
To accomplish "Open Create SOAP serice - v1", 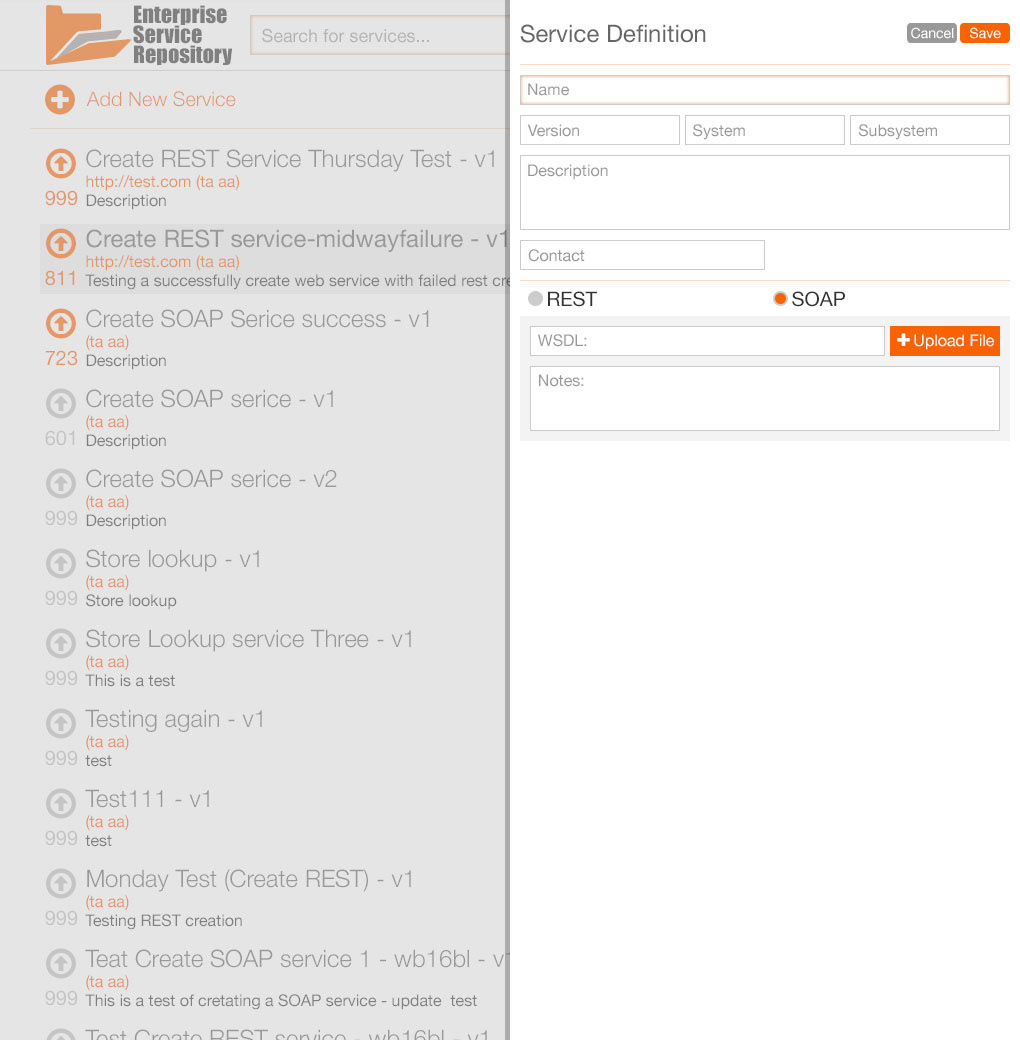I will coord(210,399).
